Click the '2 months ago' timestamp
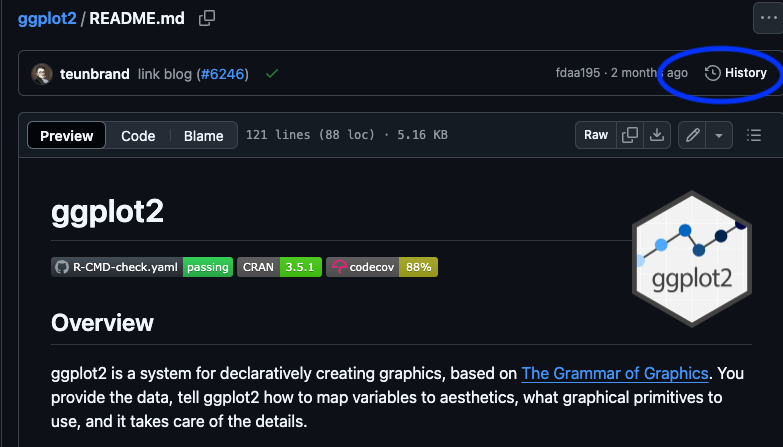This screenshot has width=783, height=447. point(649,73)
